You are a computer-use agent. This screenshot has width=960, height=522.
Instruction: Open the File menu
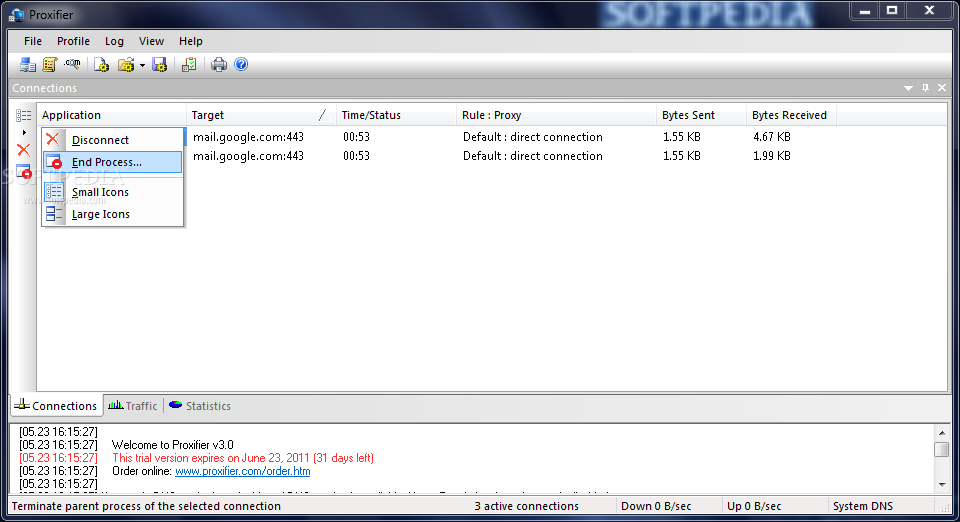click(33, 41)
